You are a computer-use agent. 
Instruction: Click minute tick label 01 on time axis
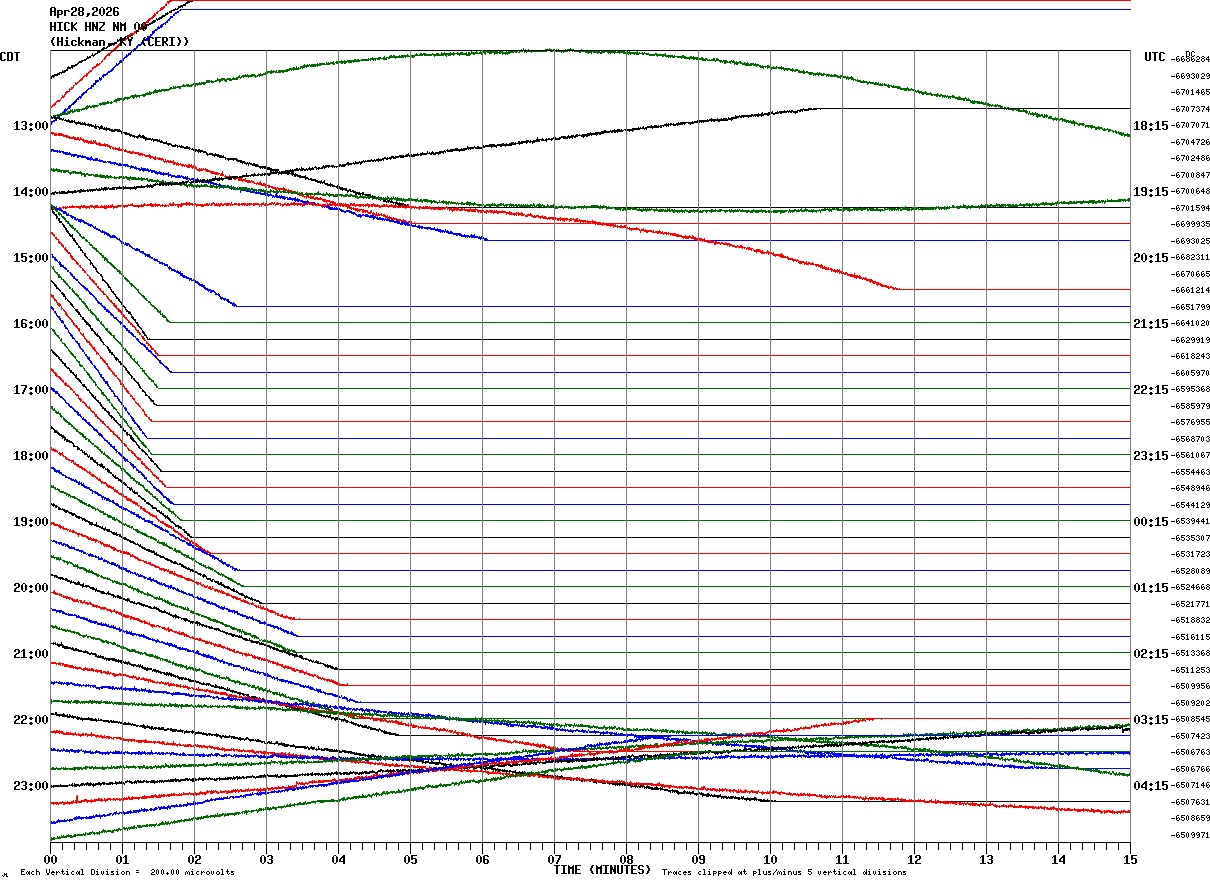(122, 859)
